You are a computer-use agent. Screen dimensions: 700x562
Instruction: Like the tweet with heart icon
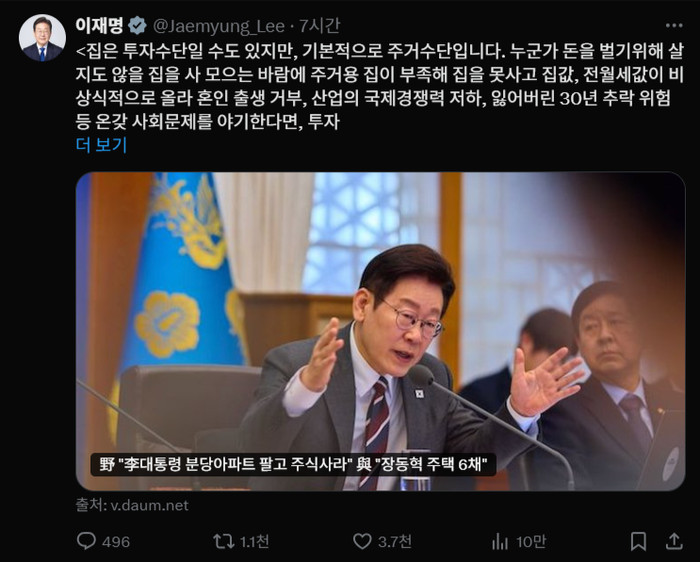pyautogui.click(x=362, y=541)
